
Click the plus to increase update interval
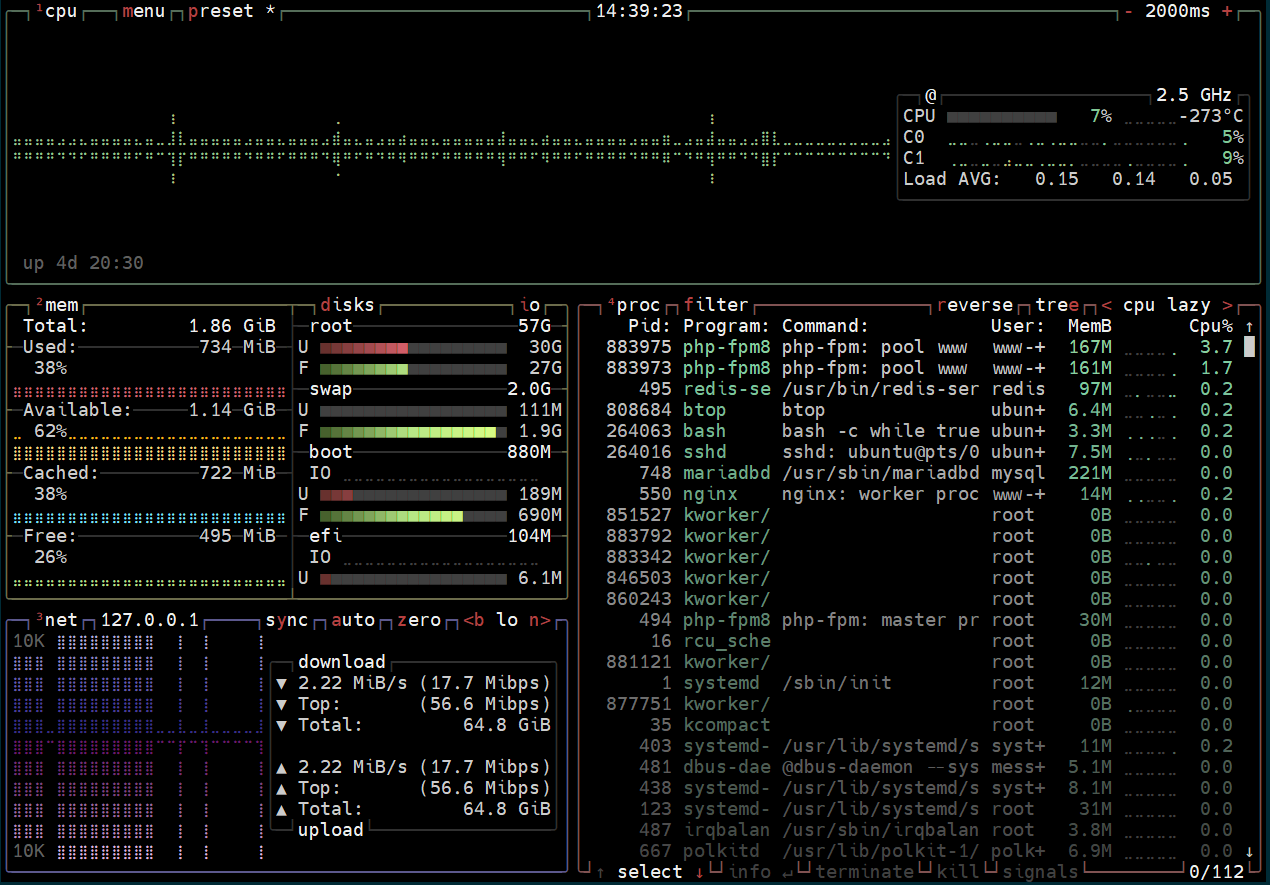pos(1227,11)
